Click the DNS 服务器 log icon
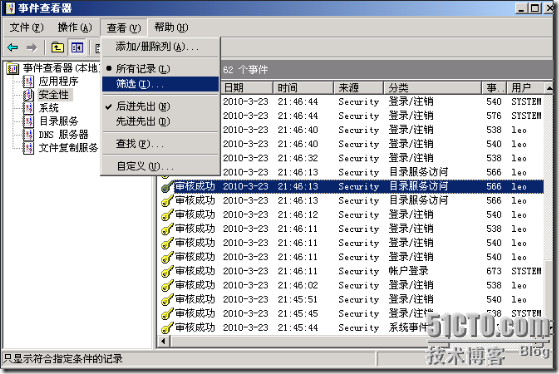This screenshot has height=374, width=559. [28, 135]
